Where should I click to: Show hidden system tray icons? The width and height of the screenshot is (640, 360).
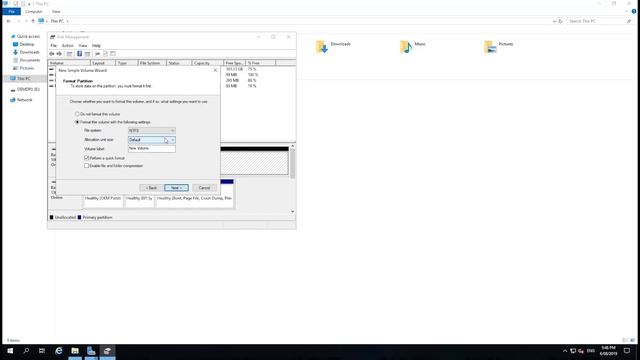[565, 351]
